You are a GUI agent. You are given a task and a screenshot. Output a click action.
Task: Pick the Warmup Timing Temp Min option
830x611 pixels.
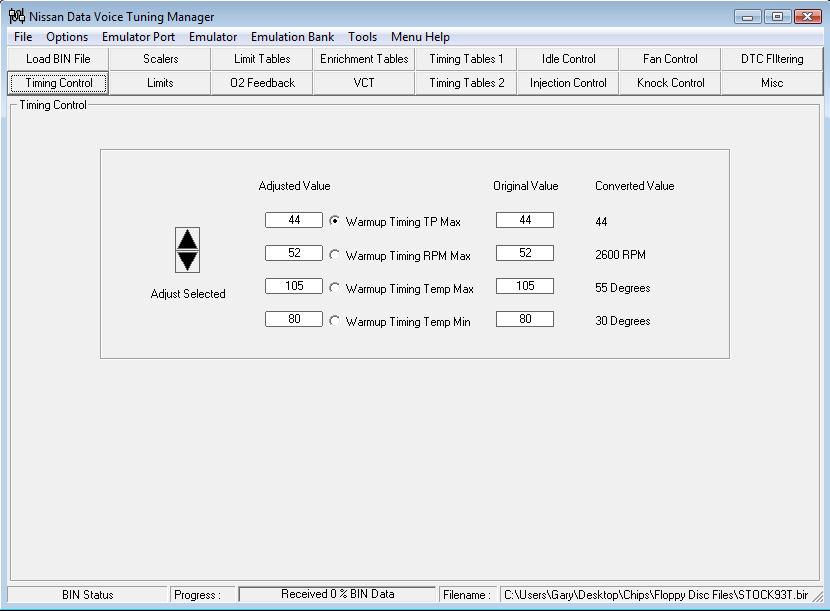pos(334,321)
